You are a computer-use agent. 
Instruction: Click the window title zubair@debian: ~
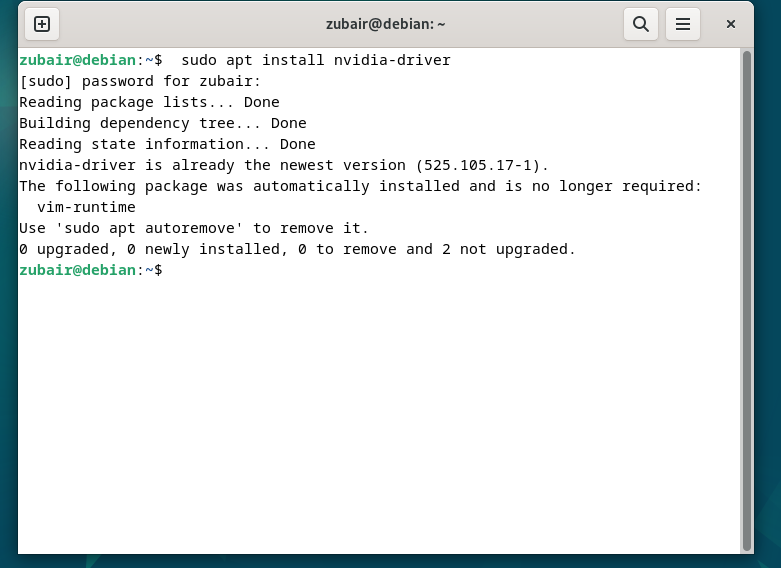coord(386,24)
